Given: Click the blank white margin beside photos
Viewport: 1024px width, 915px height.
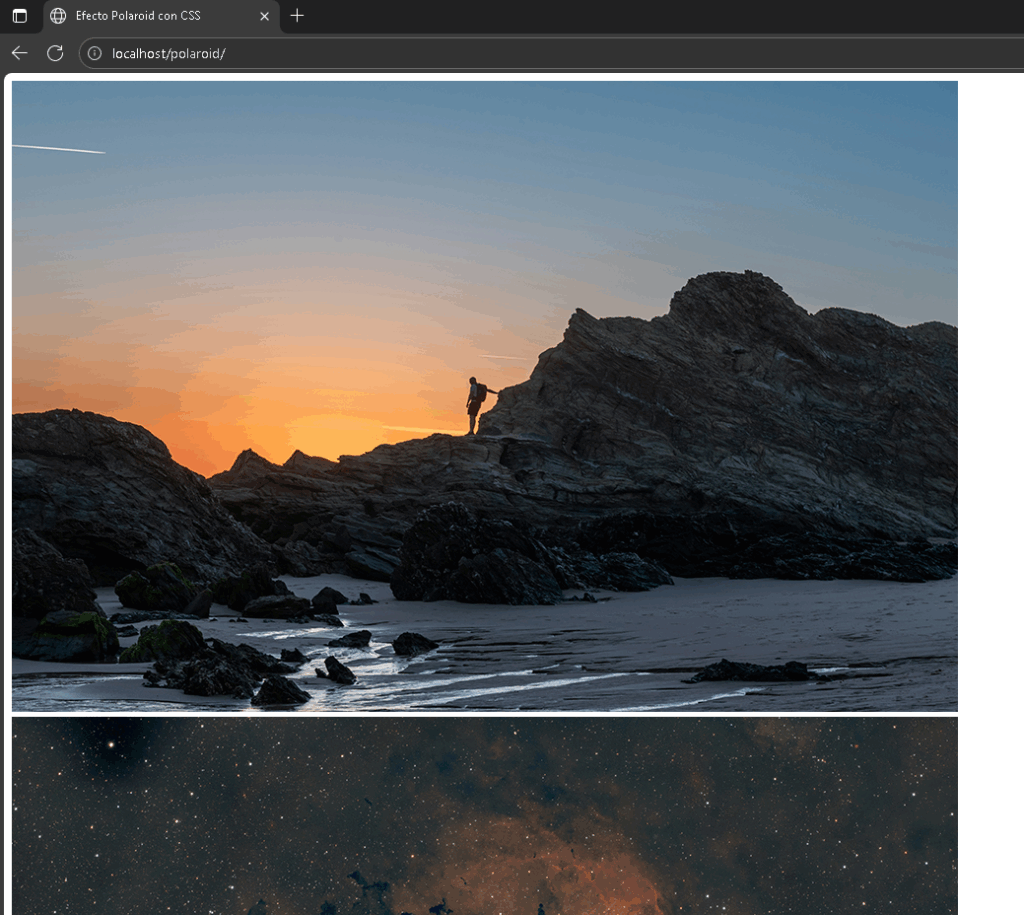Looking at the screenshot, I should (x=990, y=400).
